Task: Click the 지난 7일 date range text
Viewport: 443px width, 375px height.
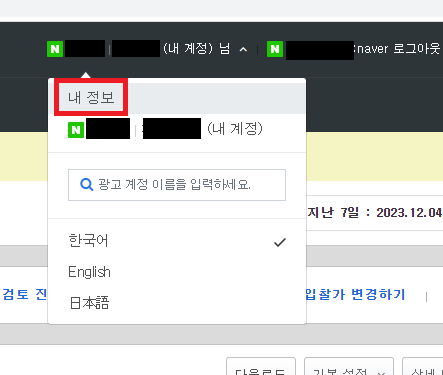Action: click(375, 213)
